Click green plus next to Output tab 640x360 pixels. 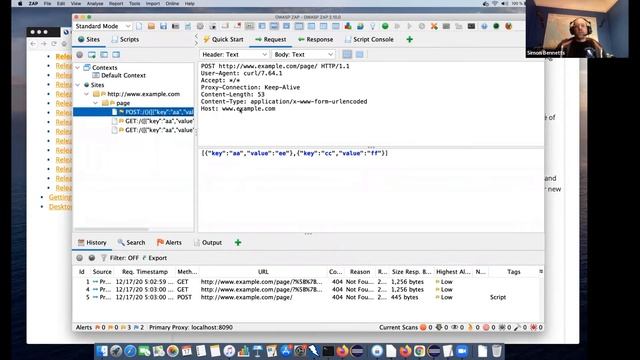(x=238, y=242)
